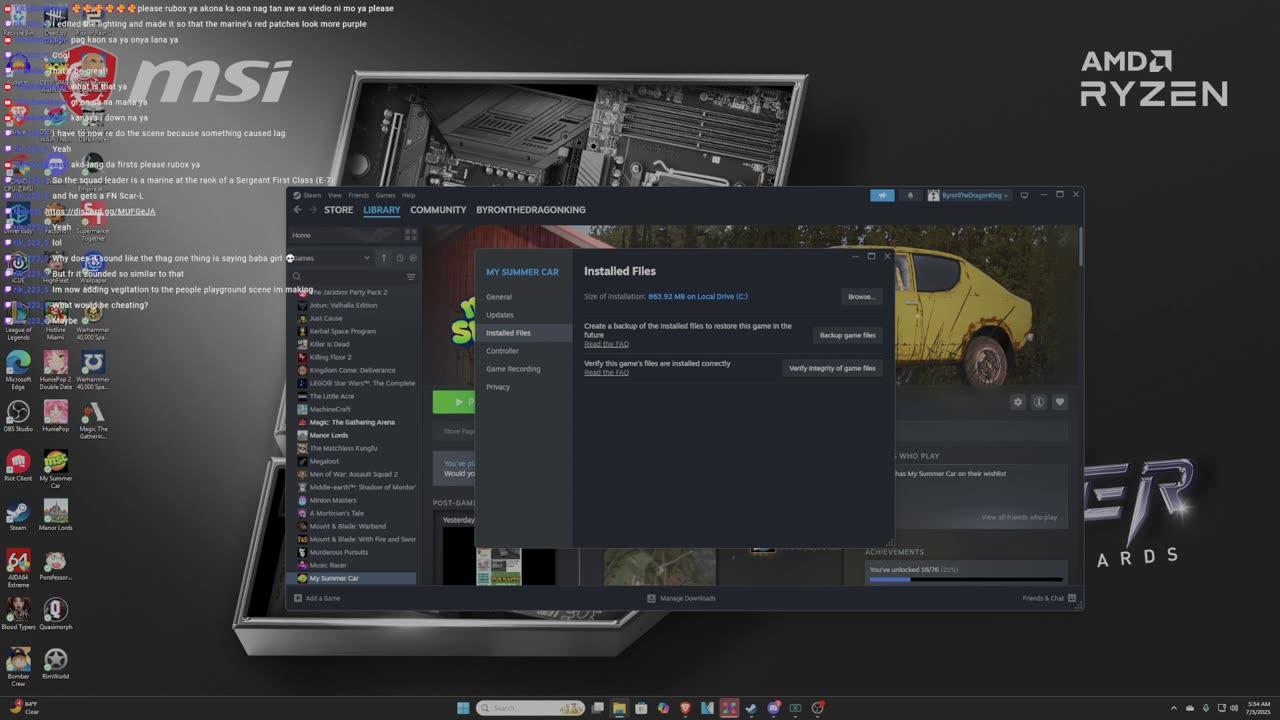This screenshot has width=1280, height=720.
Task: Click Steam announcements megaphone button
Action: click(882, 195)
